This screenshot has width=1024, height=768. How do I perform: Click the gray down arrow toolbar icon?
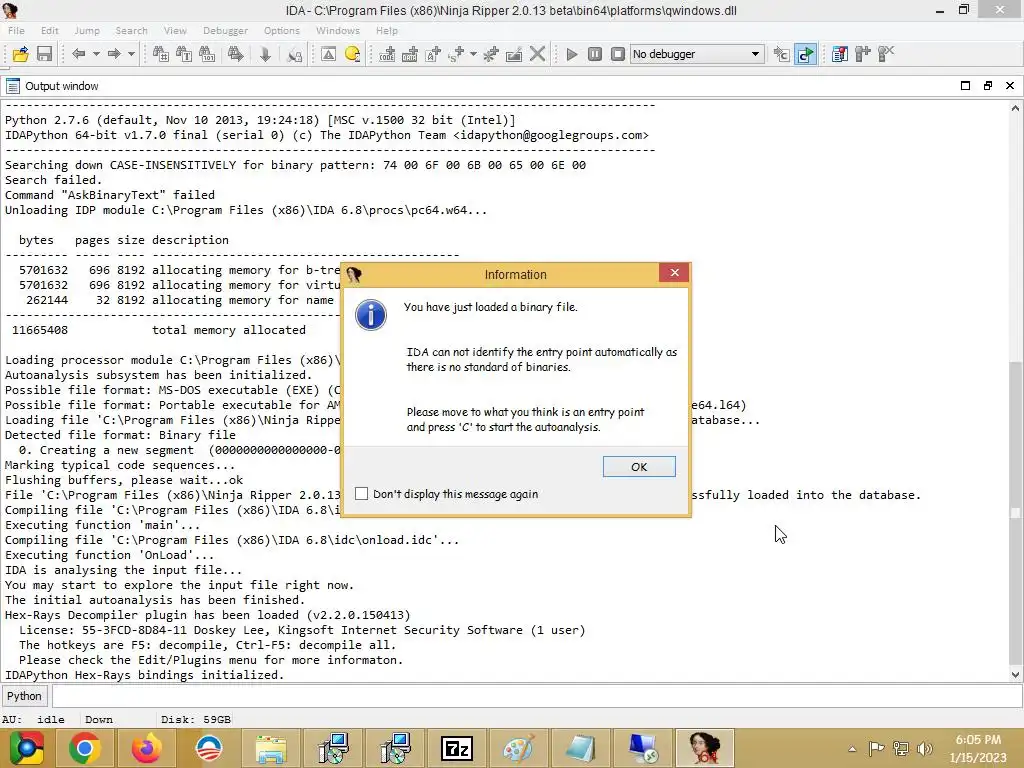[x=265, y=54]
